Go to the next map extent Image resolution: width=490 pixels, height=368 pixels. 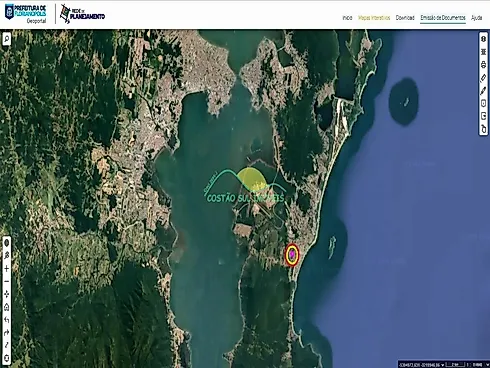[x=6, y=333]
